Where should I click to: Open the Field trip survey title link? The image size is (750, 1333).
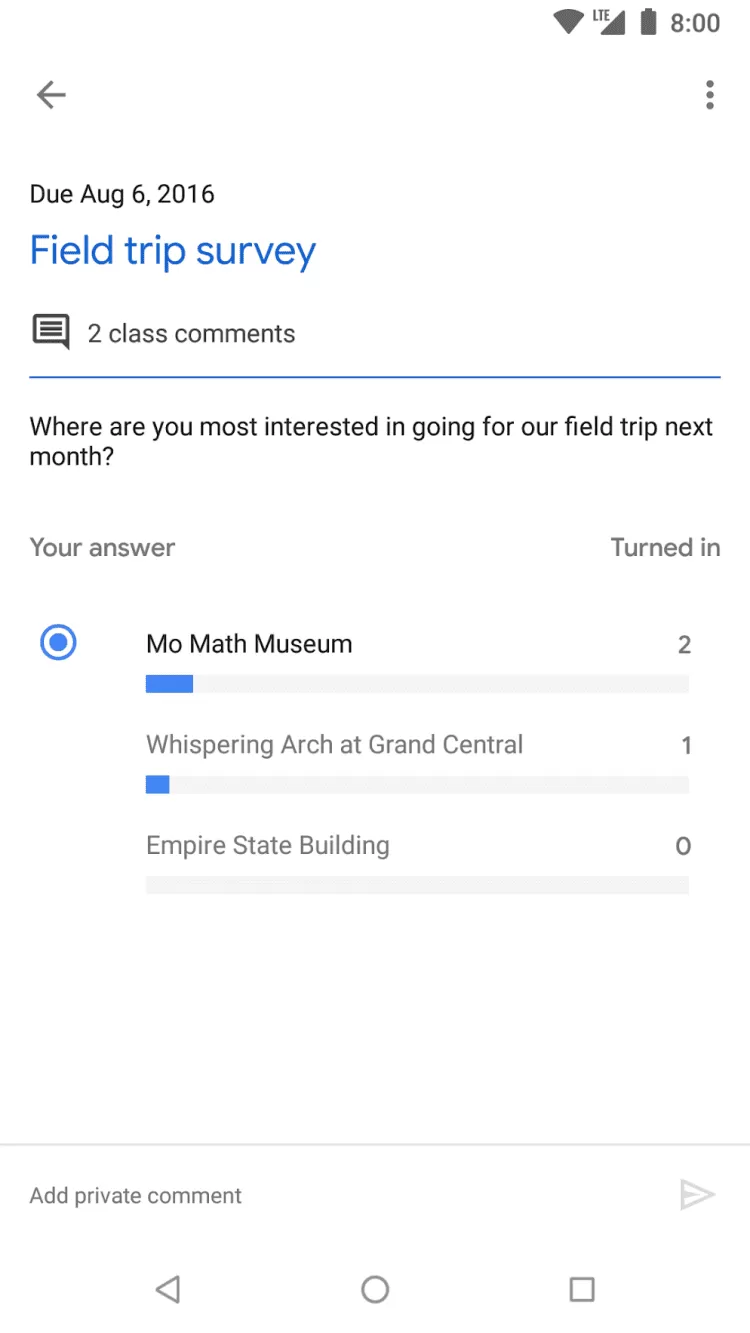173,251
